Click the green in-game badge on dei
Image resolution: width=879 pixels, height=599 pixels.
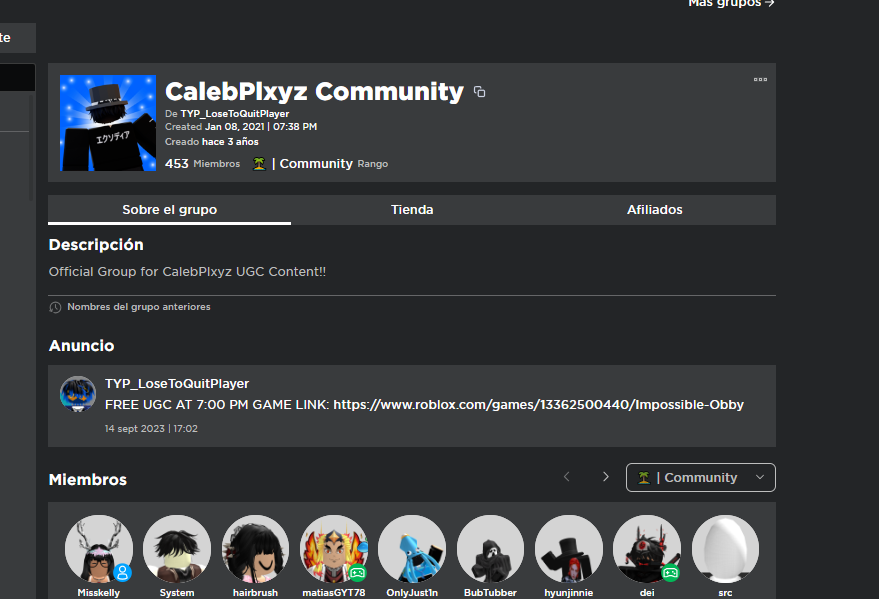(x=670, y=573)
